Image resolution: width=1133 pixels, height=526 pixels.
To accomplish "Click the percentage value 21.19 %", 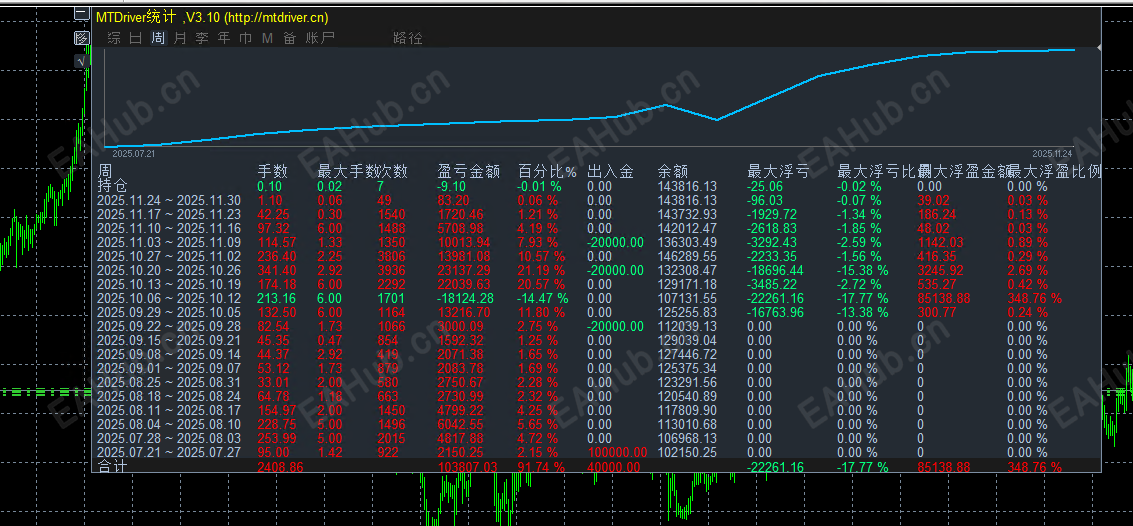I will click(543, 270).
